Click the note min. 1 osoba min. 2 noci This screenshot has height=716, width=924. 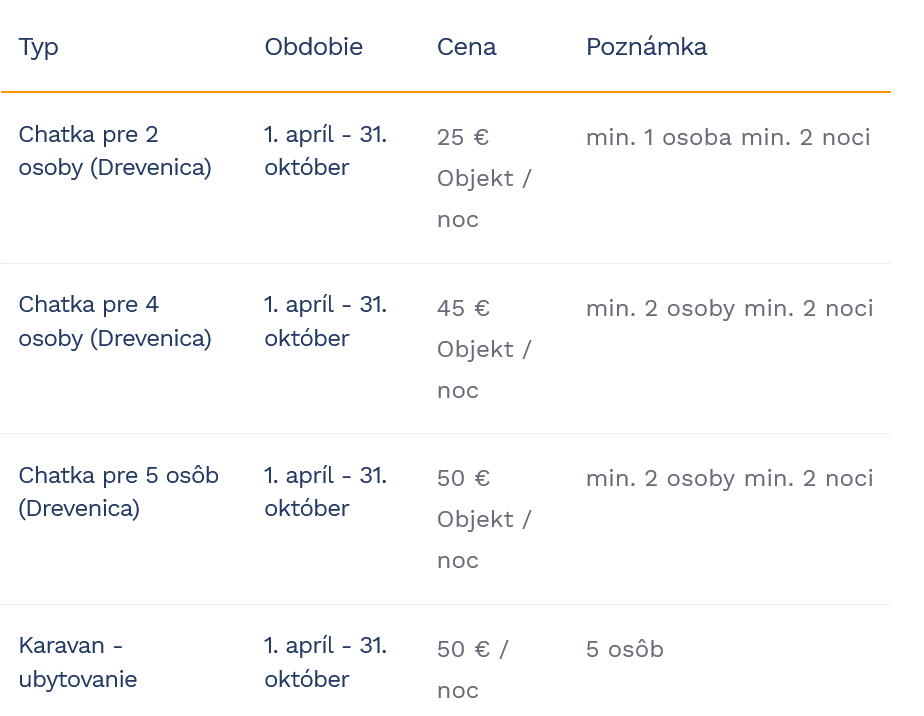tap(728, 137)
